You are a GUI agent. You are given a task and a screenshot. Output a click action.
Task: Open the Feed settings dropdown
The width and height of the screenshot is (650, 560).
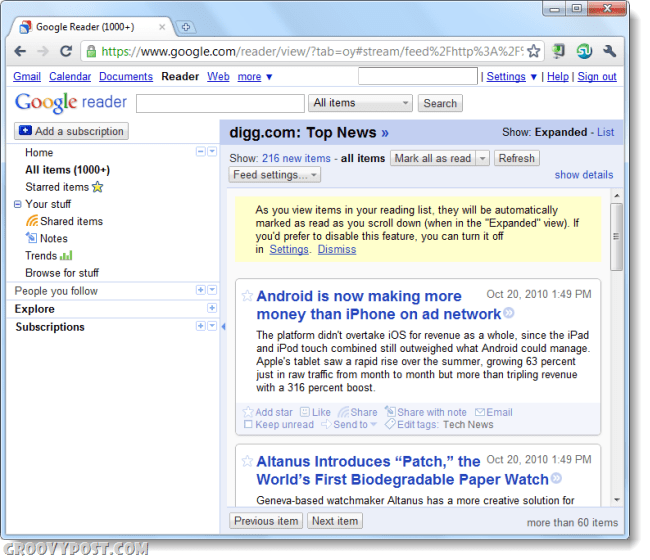point(274,175)
